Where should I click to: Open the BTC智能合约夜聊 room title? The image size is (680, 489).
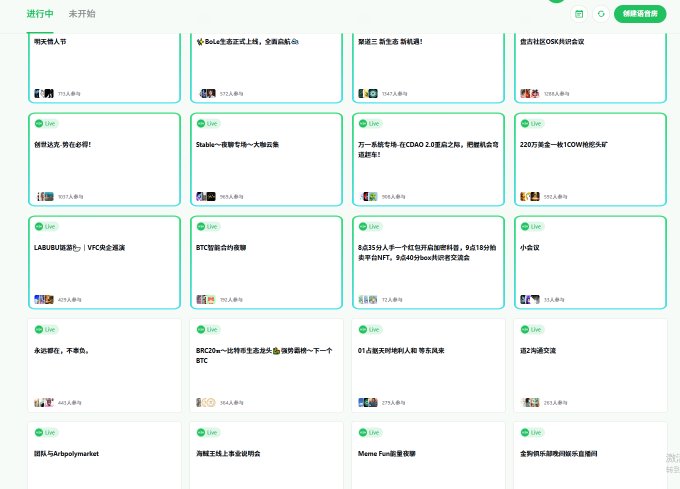221,248
